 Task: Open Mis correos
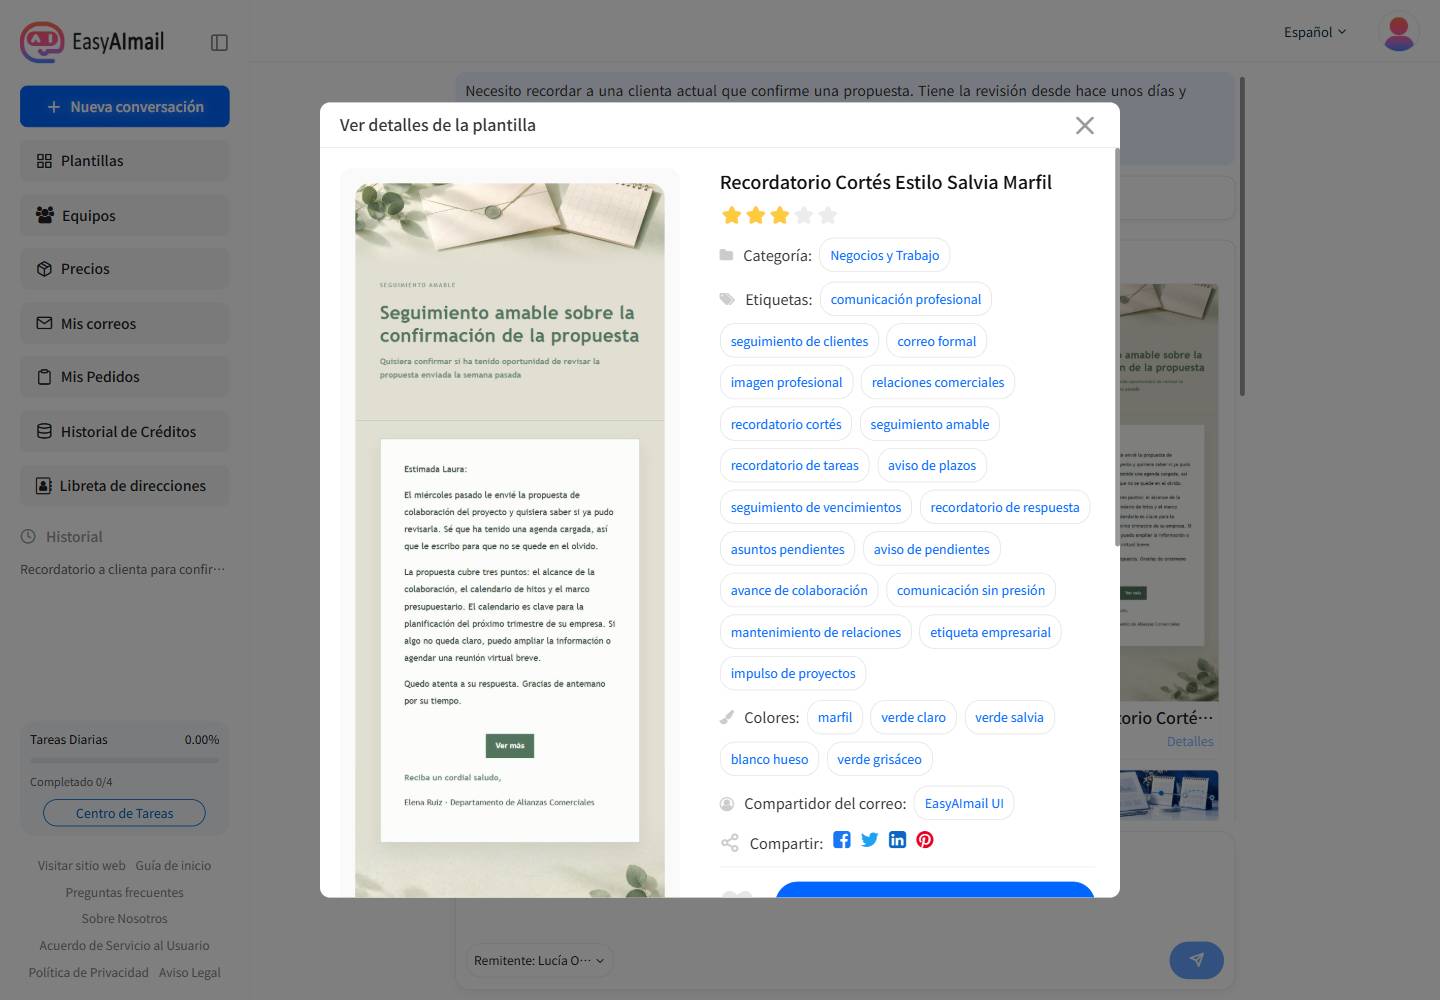coord(125,324)
